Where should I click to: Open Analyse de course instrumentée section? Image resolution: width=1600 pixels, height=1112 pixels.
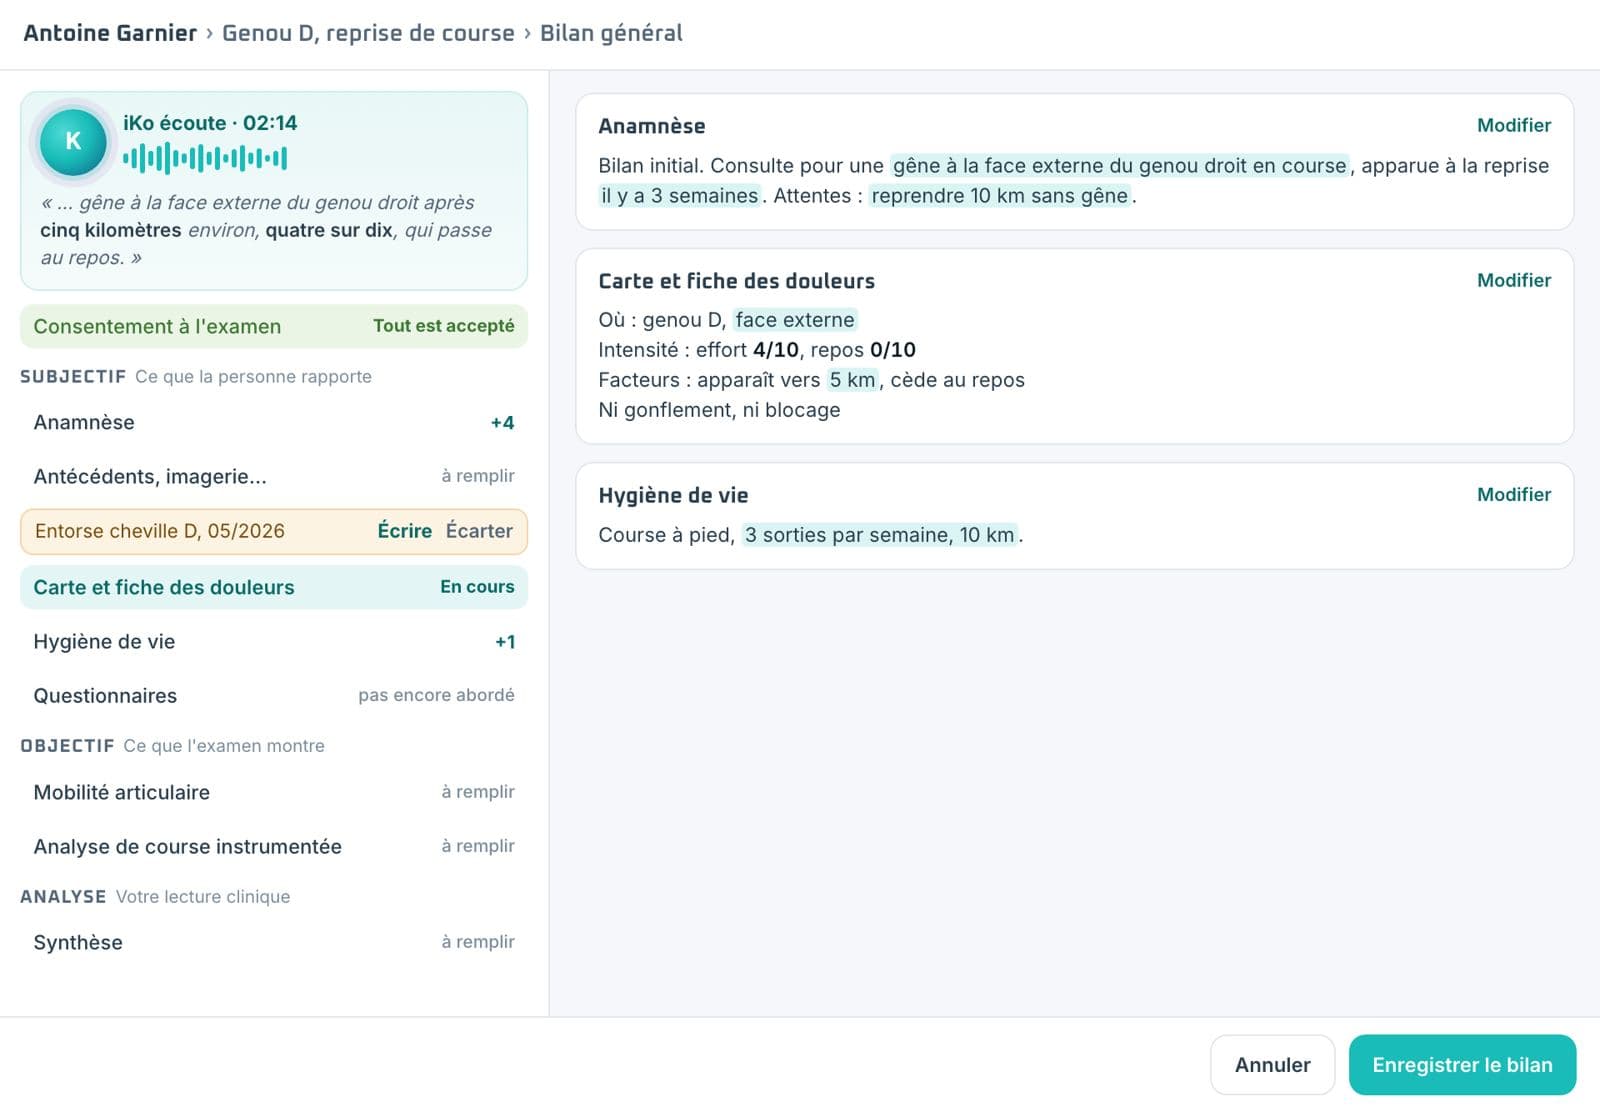tap(274, 847)
